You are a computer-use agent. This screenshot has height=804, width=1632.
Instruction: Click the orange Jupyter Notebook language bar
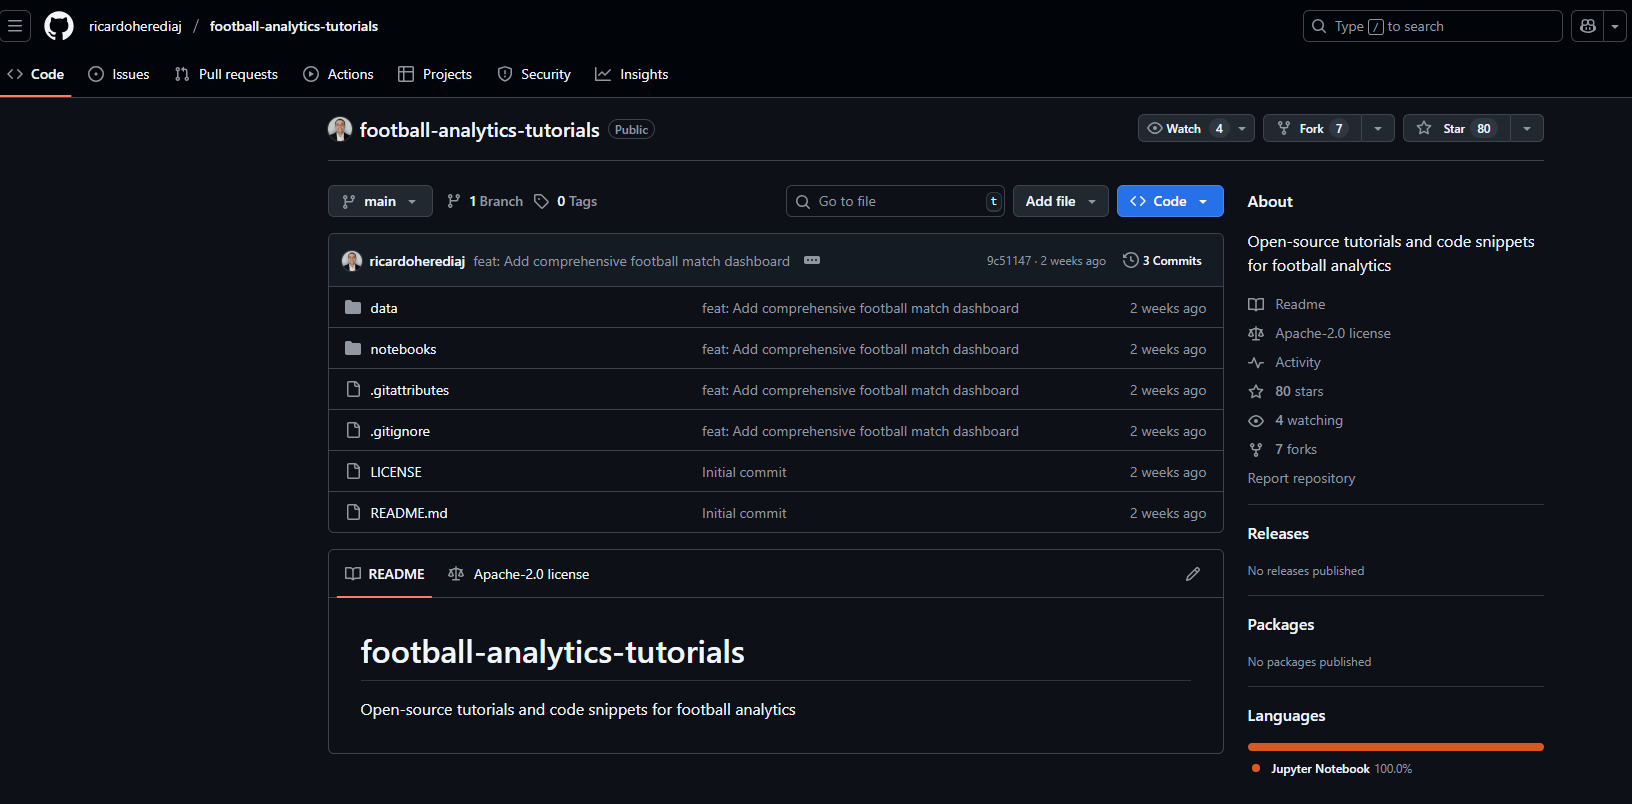pos(1395,747)
